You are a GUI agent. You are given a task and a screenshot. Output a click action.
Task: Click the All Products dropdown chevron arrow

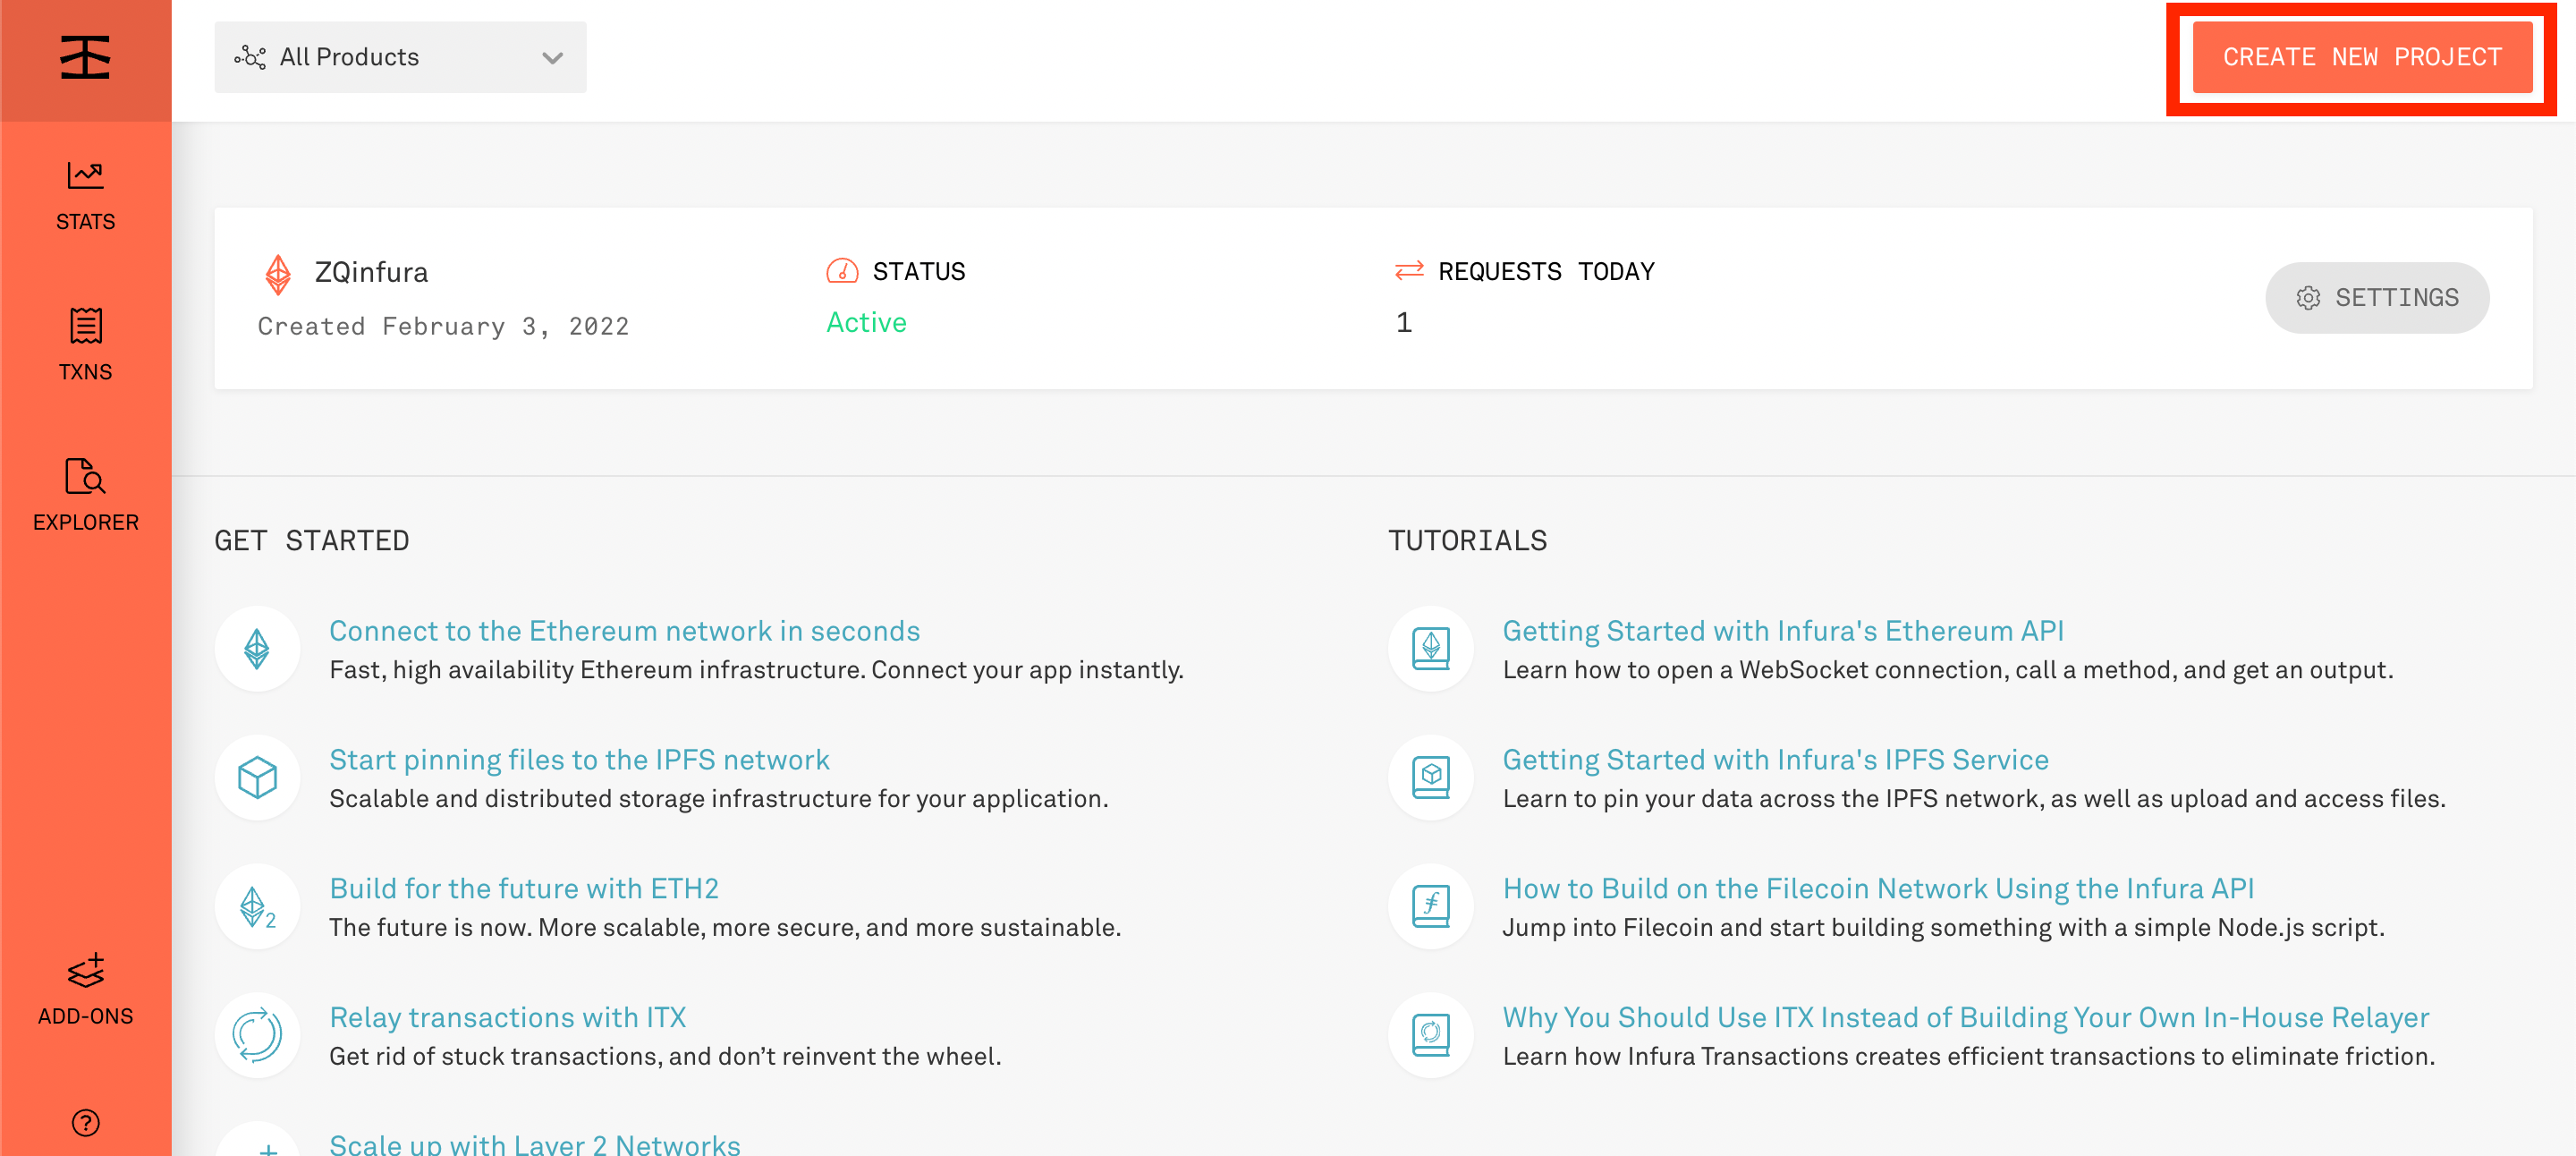click(552, 58)
